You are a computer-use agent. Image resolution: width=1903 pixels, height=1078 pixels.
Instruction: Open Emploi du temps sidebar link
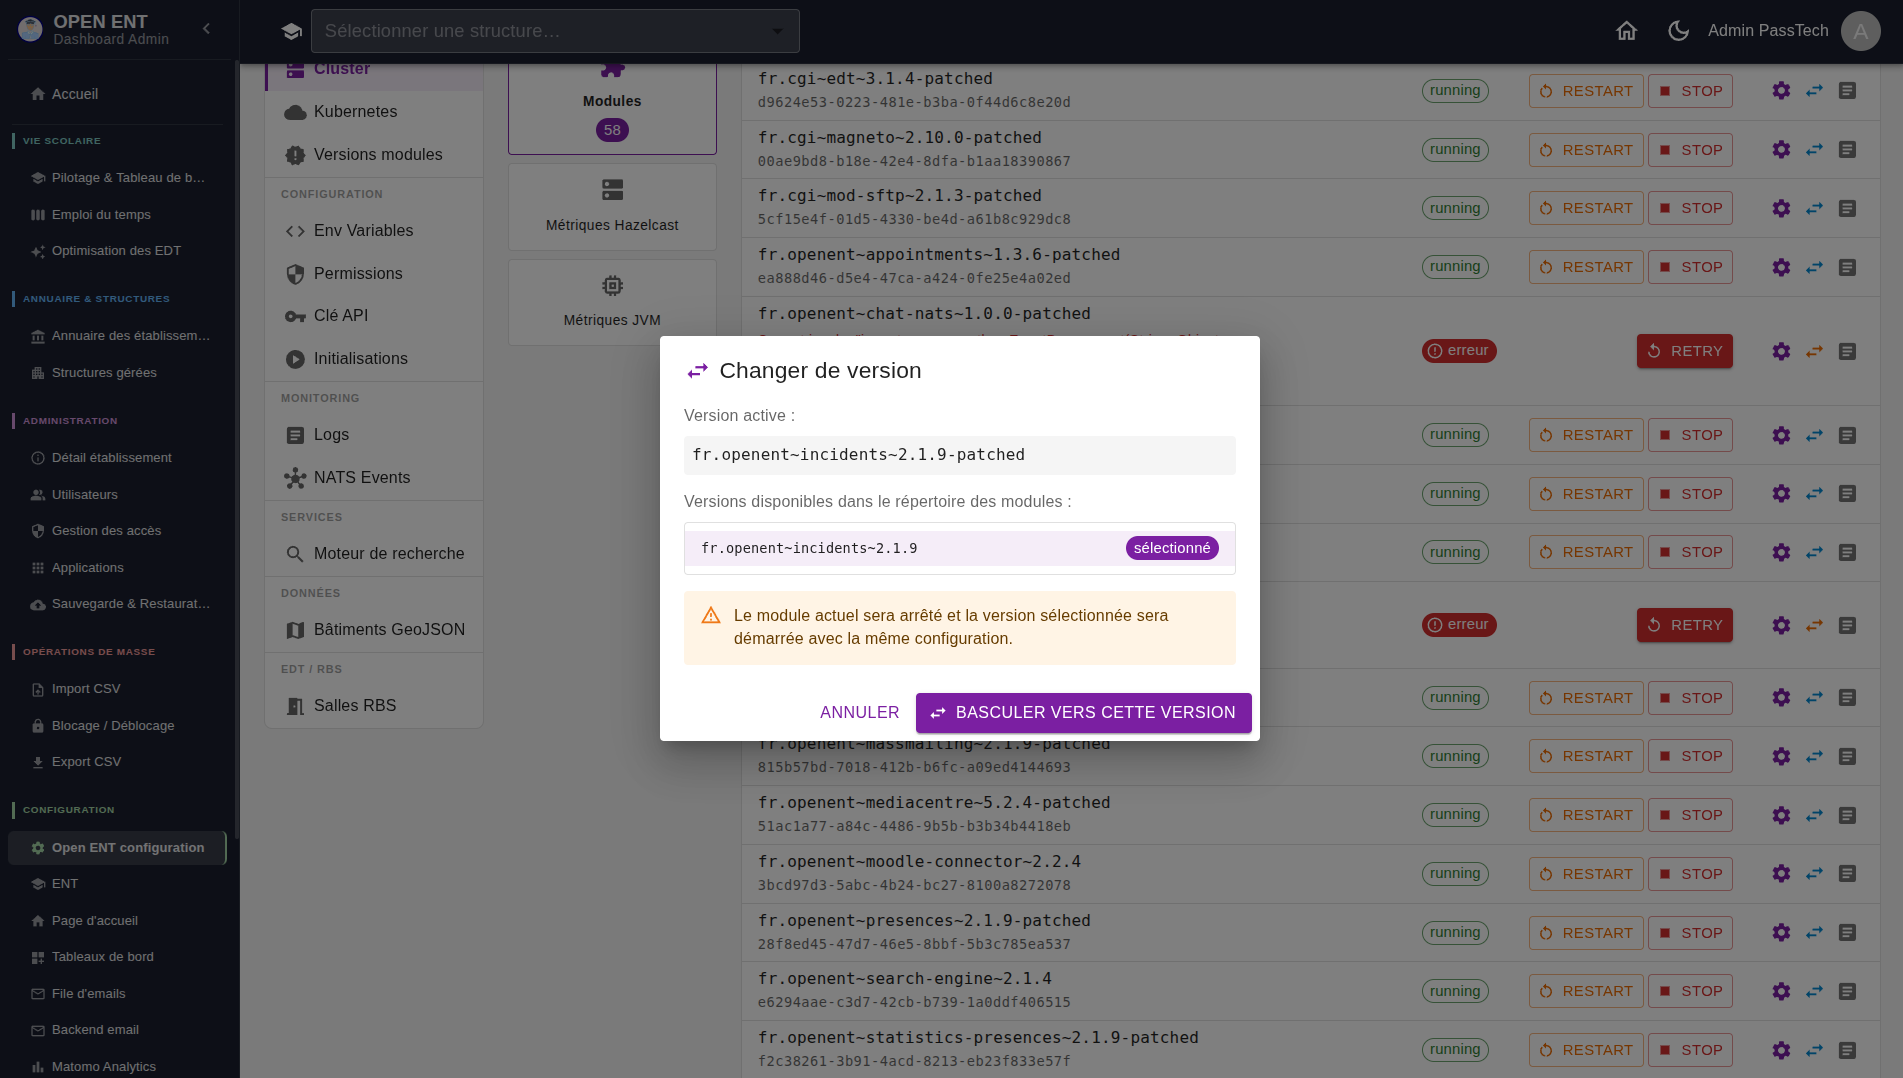click(118, 215)
